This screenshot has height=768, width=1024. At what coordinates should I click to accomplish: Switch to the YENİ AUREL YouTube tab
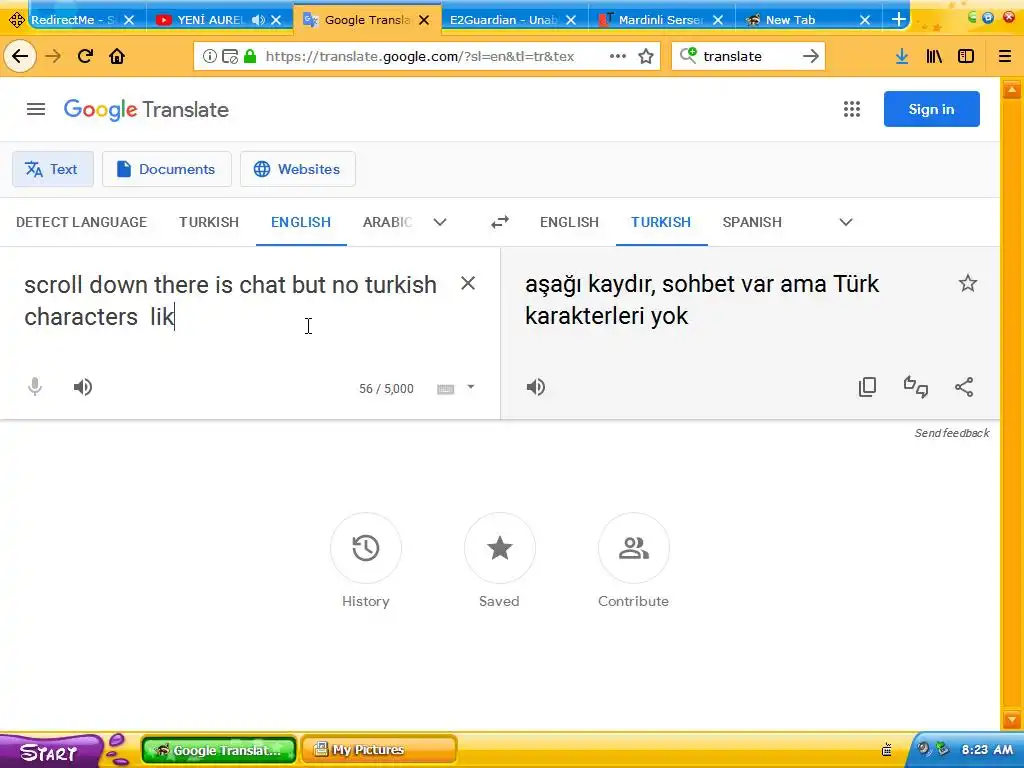click(210, 20)
